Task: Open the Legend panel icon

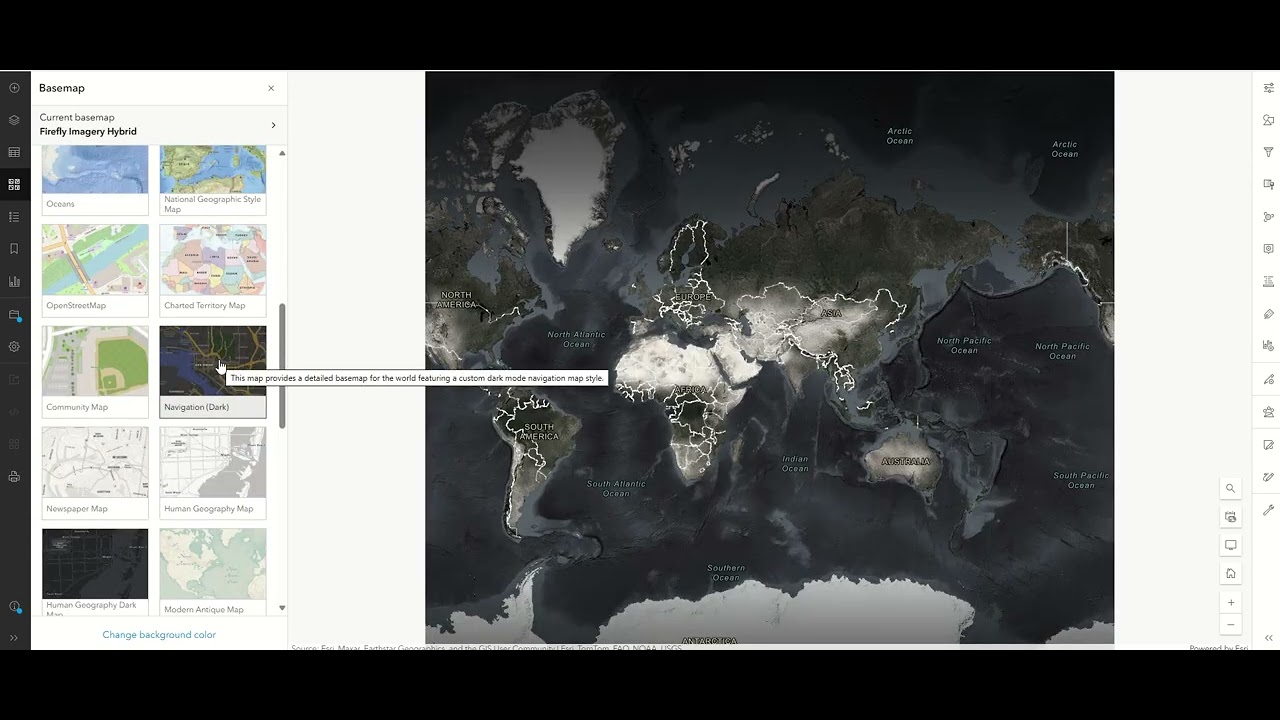Action: point(14,216)
